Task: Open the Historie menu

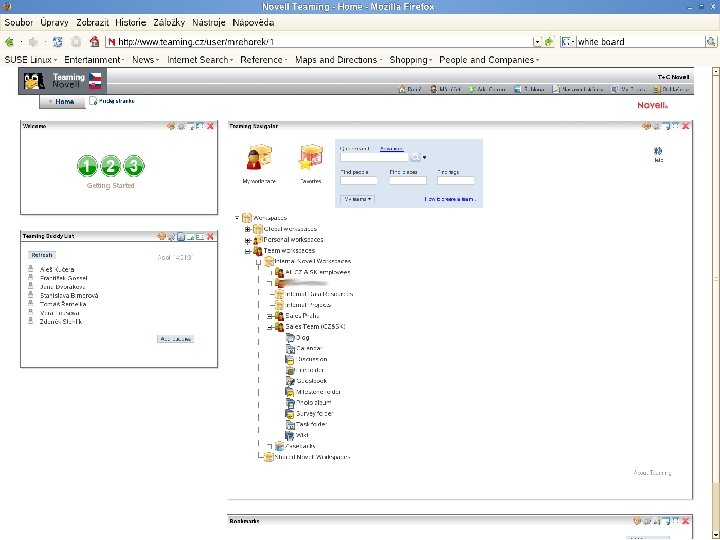Action: pyautogui.click(x=130, y=22)
